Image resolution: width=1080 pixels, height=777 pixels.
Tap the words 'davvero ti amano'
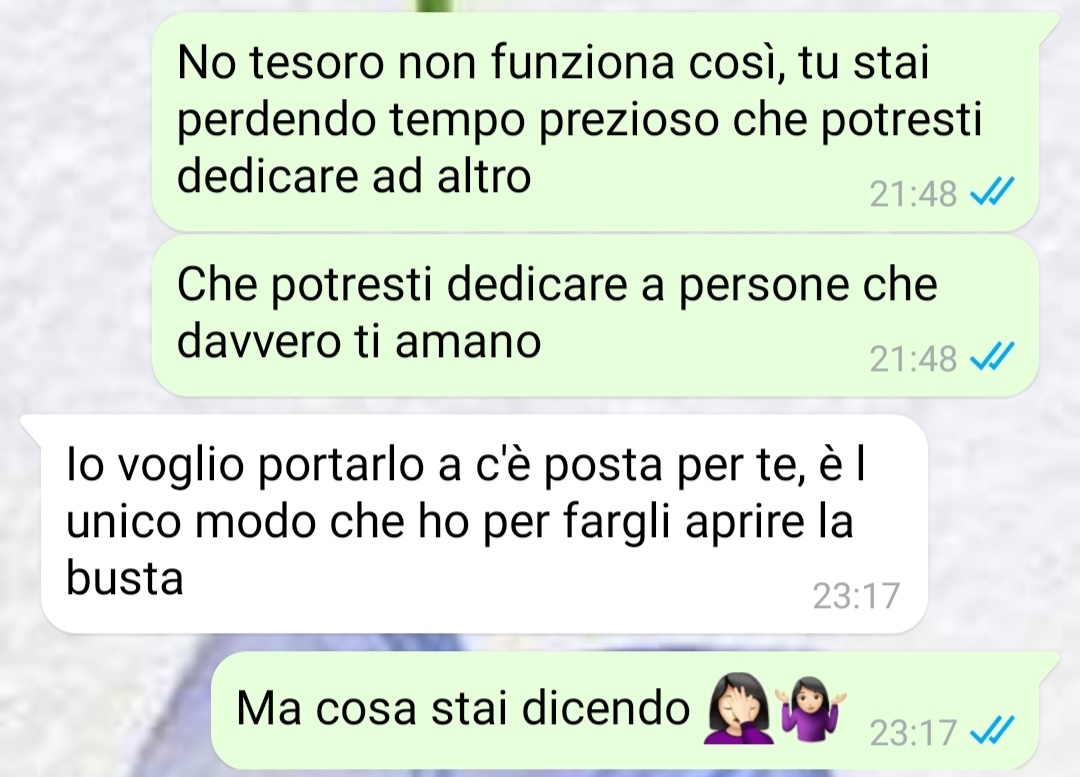tap(359, 340)
